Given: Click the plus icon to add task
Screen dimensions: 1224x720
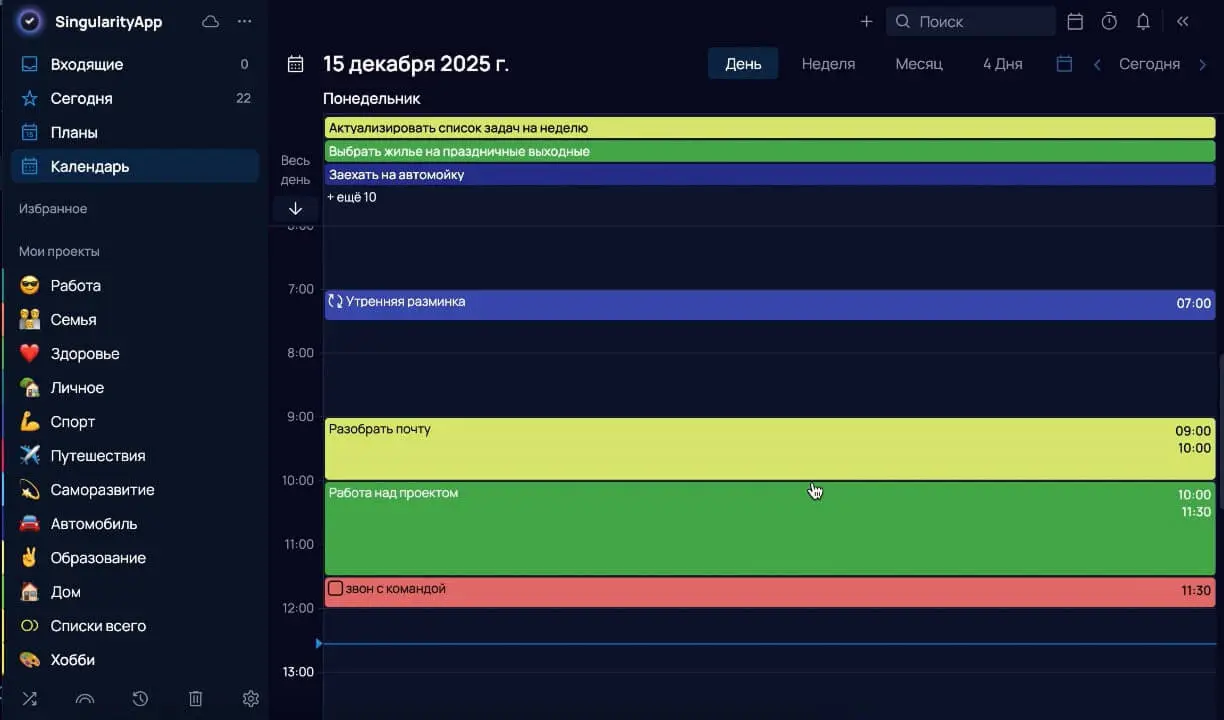Looking at the screenshot, I should [x=866, y=21].
